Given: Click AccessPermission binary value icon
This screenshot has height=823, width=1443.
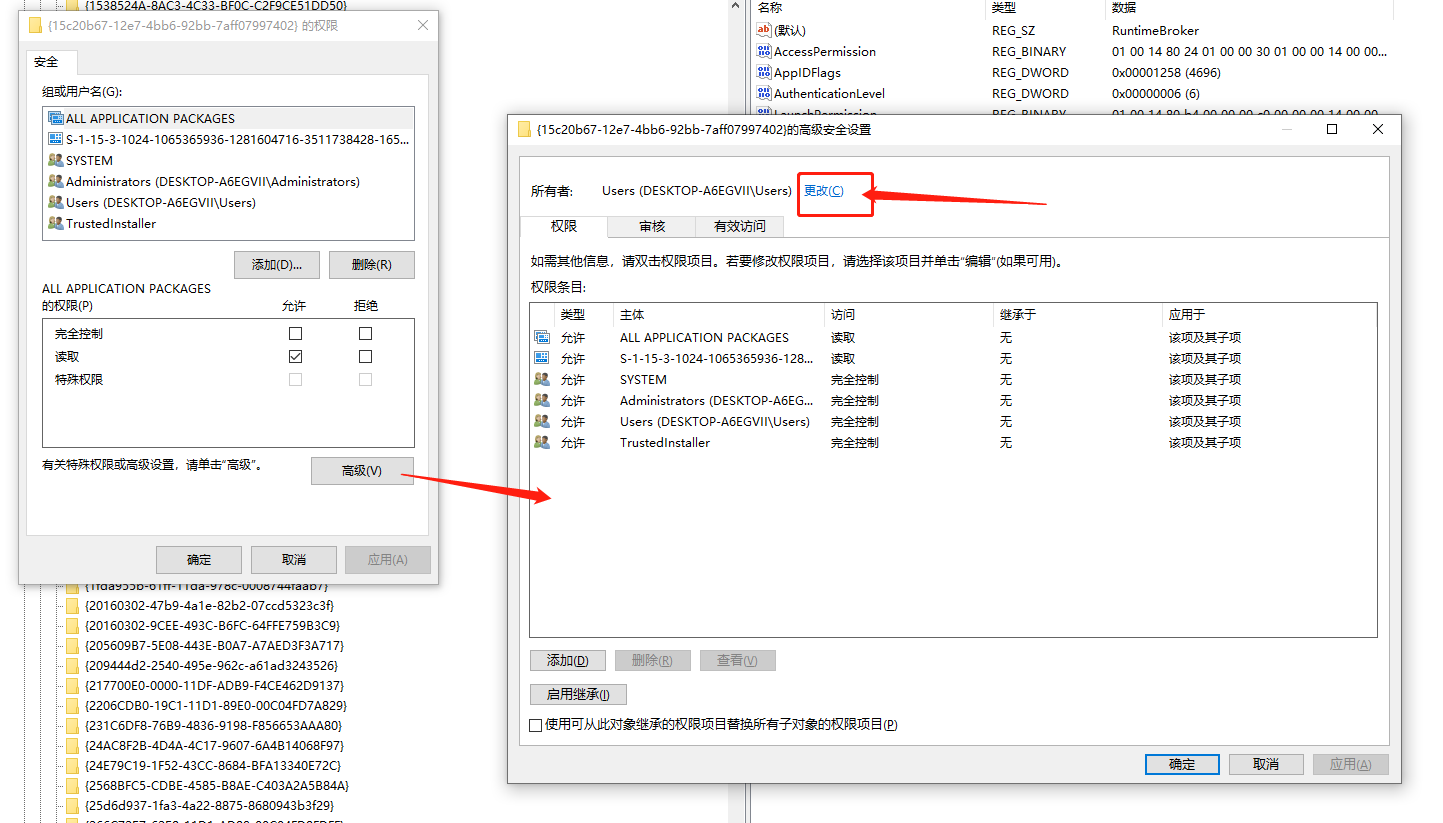Looking at the screenshot, I should [765, 51].
